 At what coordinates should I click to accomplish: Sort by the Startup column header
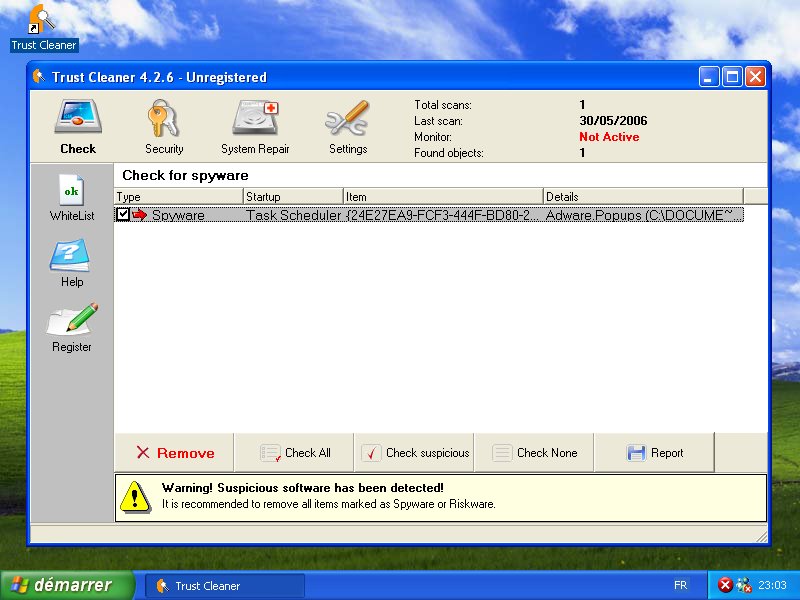pos(293,196)
